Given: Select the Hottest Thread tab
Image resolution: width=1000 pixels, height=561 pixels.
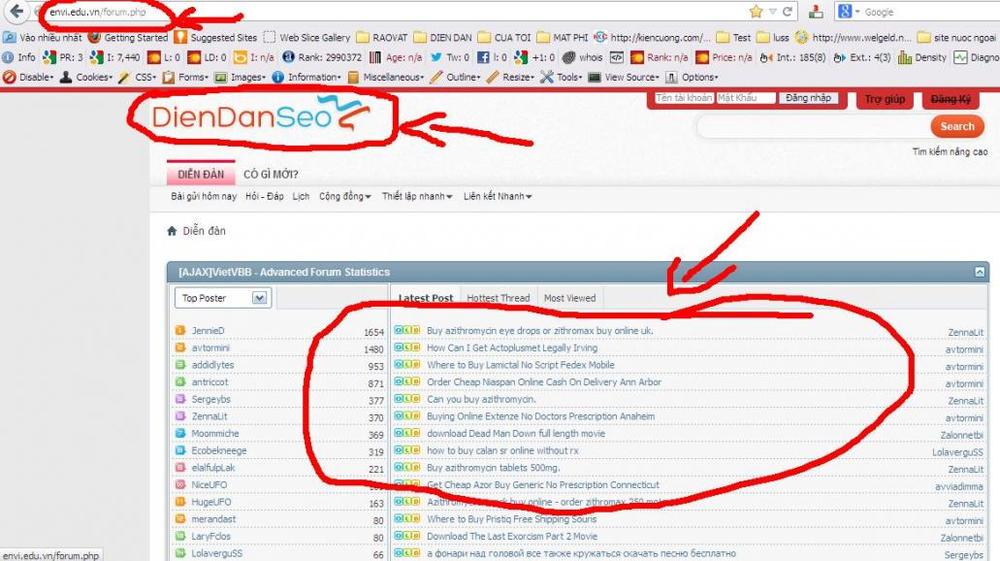Looking at the screenshot, I should tap(498, 298).
